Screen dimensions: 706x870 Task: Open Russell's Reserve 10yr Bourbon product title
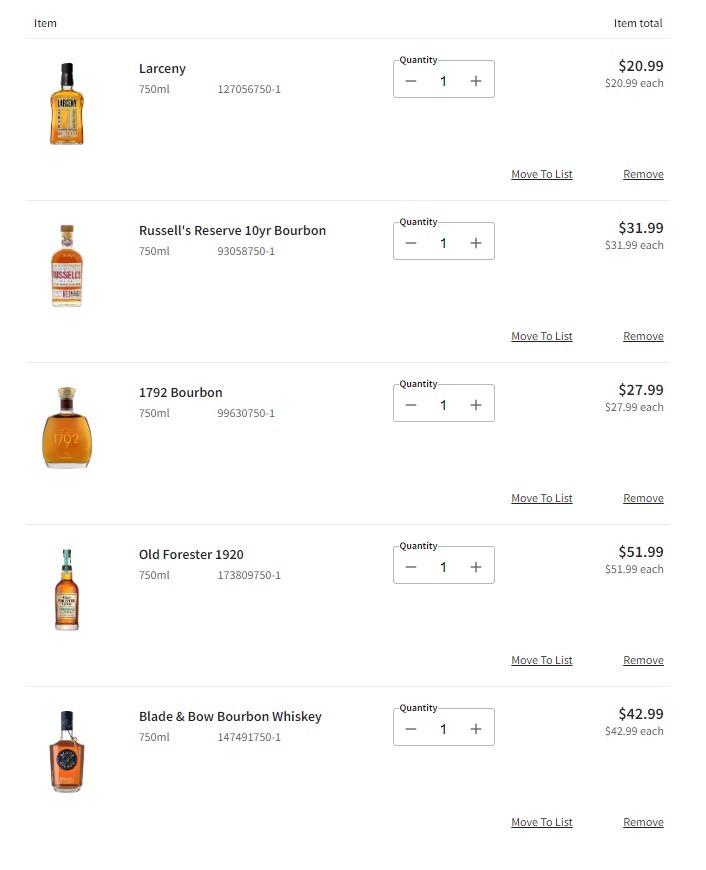coord(232,231)
